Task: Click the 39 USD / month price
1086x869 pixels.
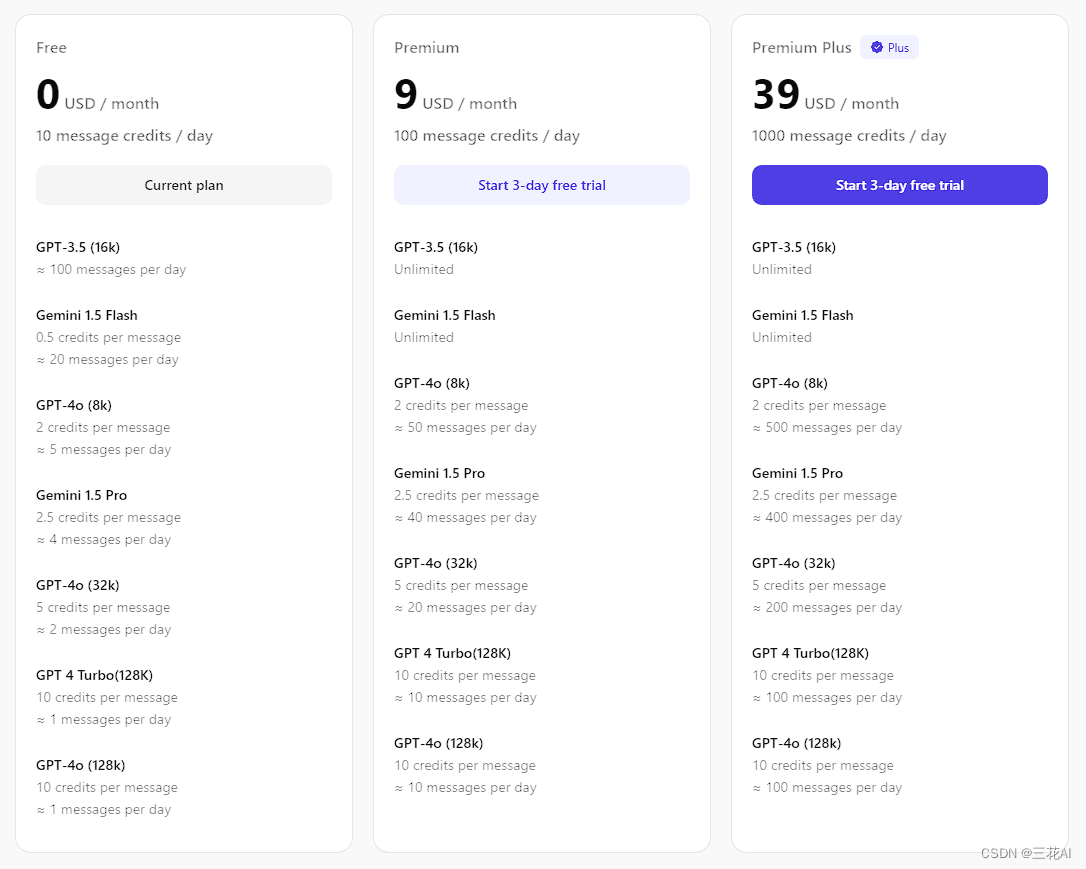Action: [x=826, y=96]
